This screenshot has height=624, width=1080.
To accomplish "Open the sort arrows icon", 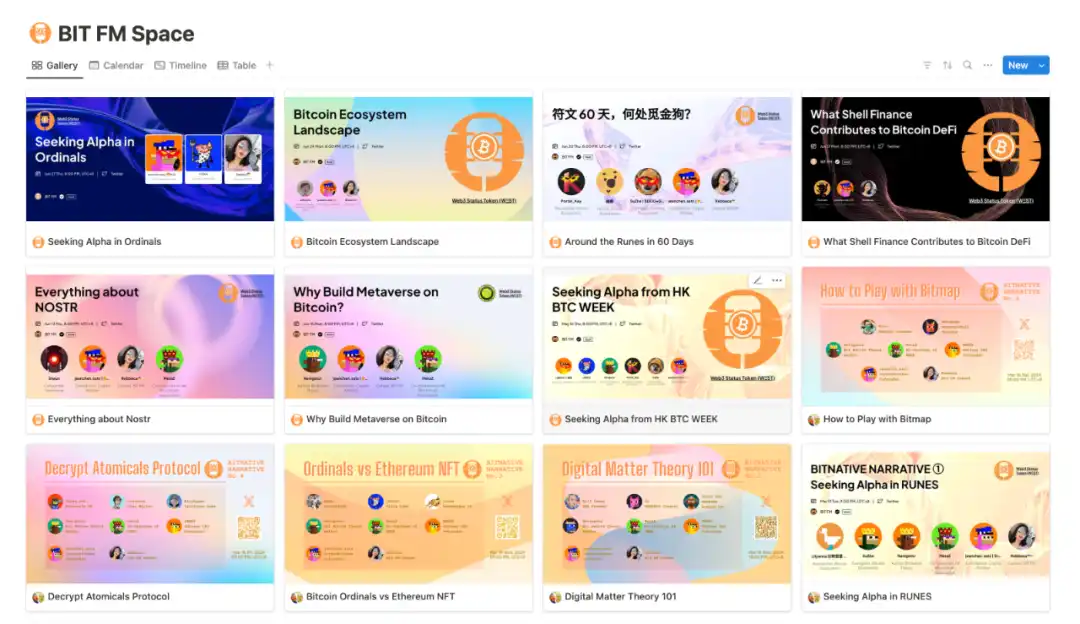I will pyautogui.click(x=947, y=65).
